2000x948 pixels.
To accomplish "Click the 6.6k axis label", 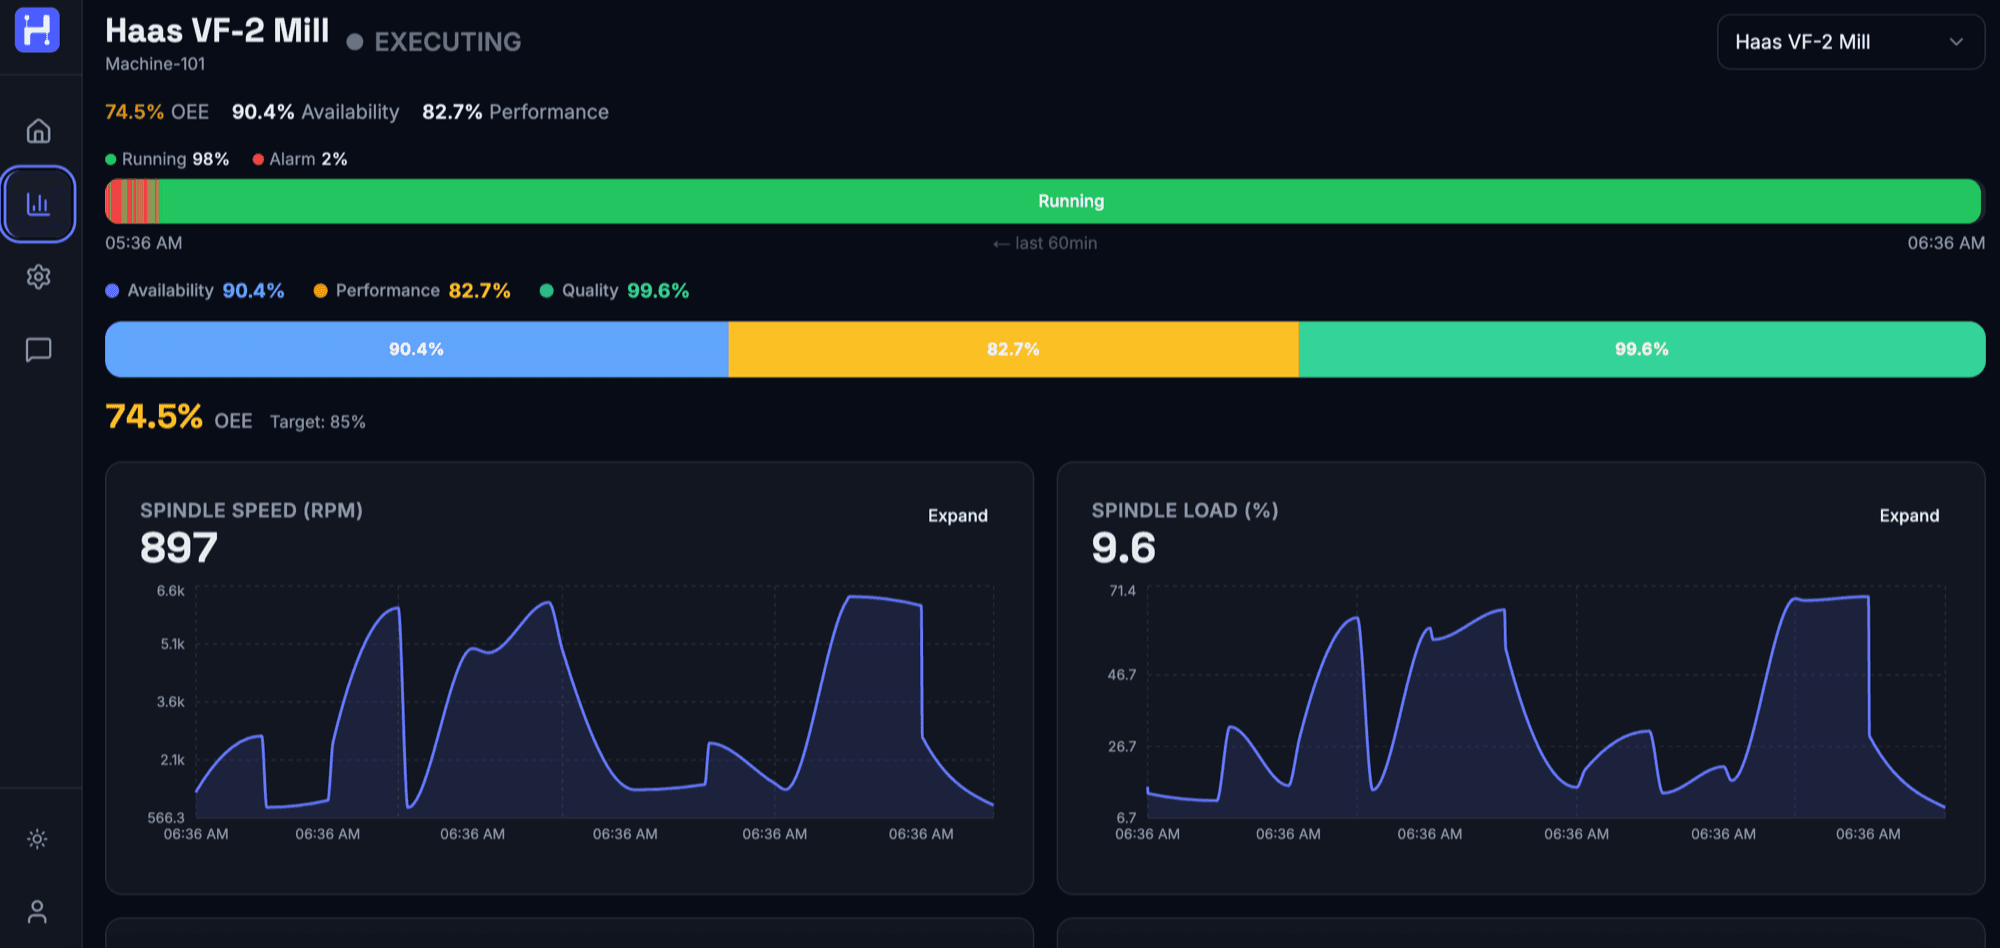I will tap(171, 591).
